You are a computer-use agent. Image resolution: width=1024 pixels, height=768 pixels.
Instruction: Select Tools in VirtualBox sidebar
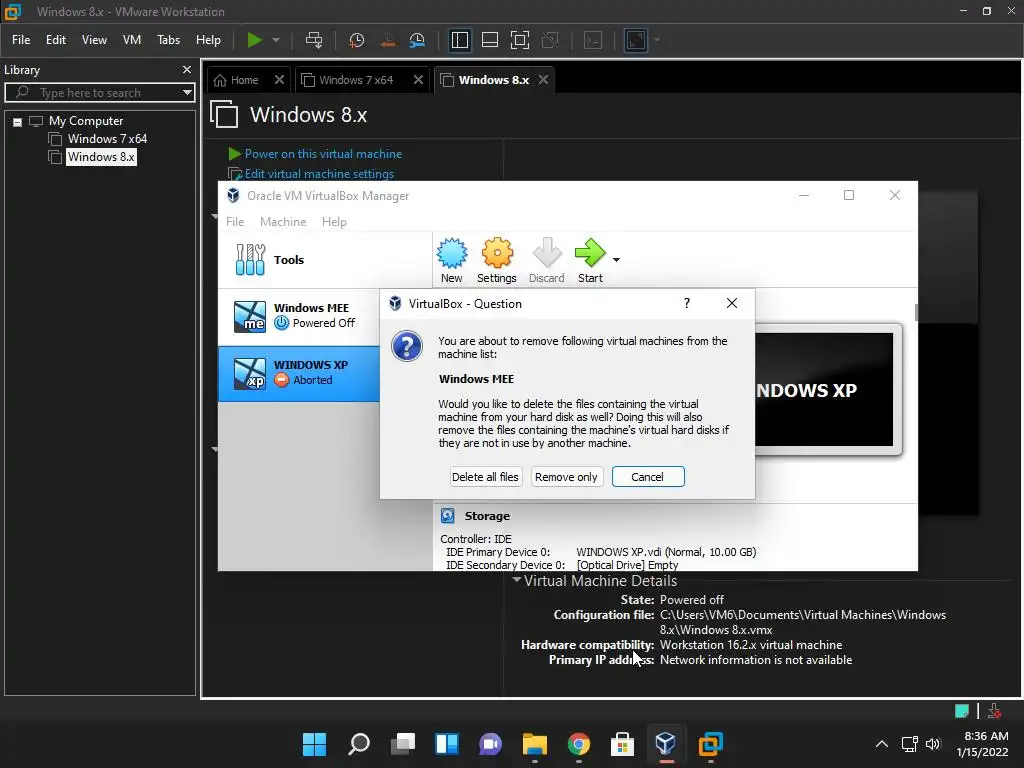pos(325,260)
